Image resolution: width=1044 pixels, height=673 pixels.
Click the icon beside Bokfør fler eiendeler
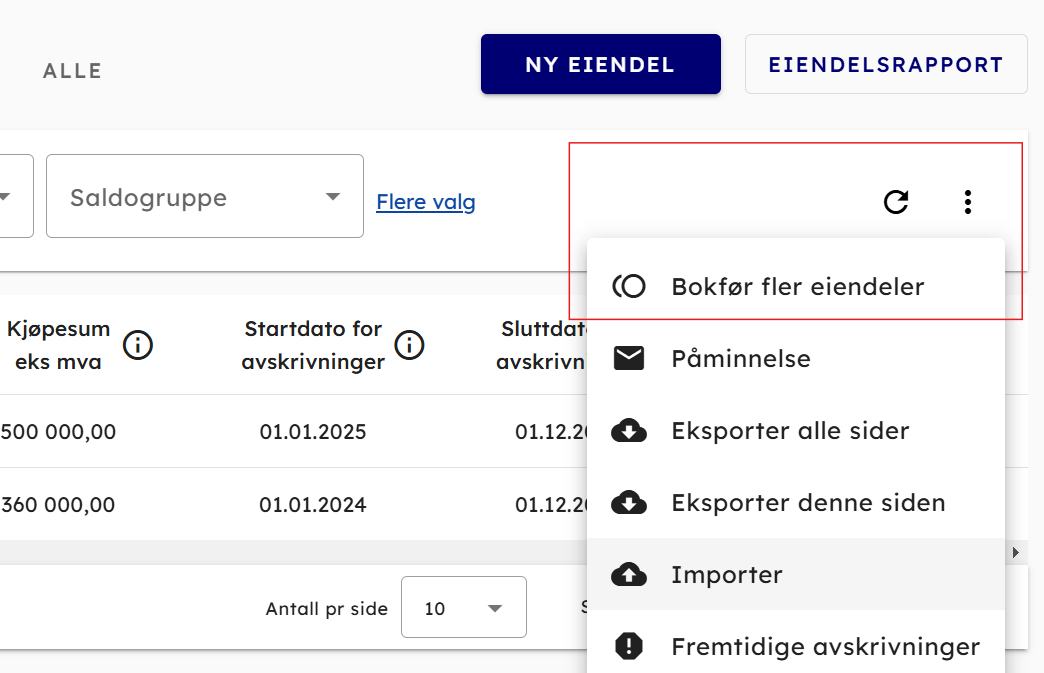(629, 287)
